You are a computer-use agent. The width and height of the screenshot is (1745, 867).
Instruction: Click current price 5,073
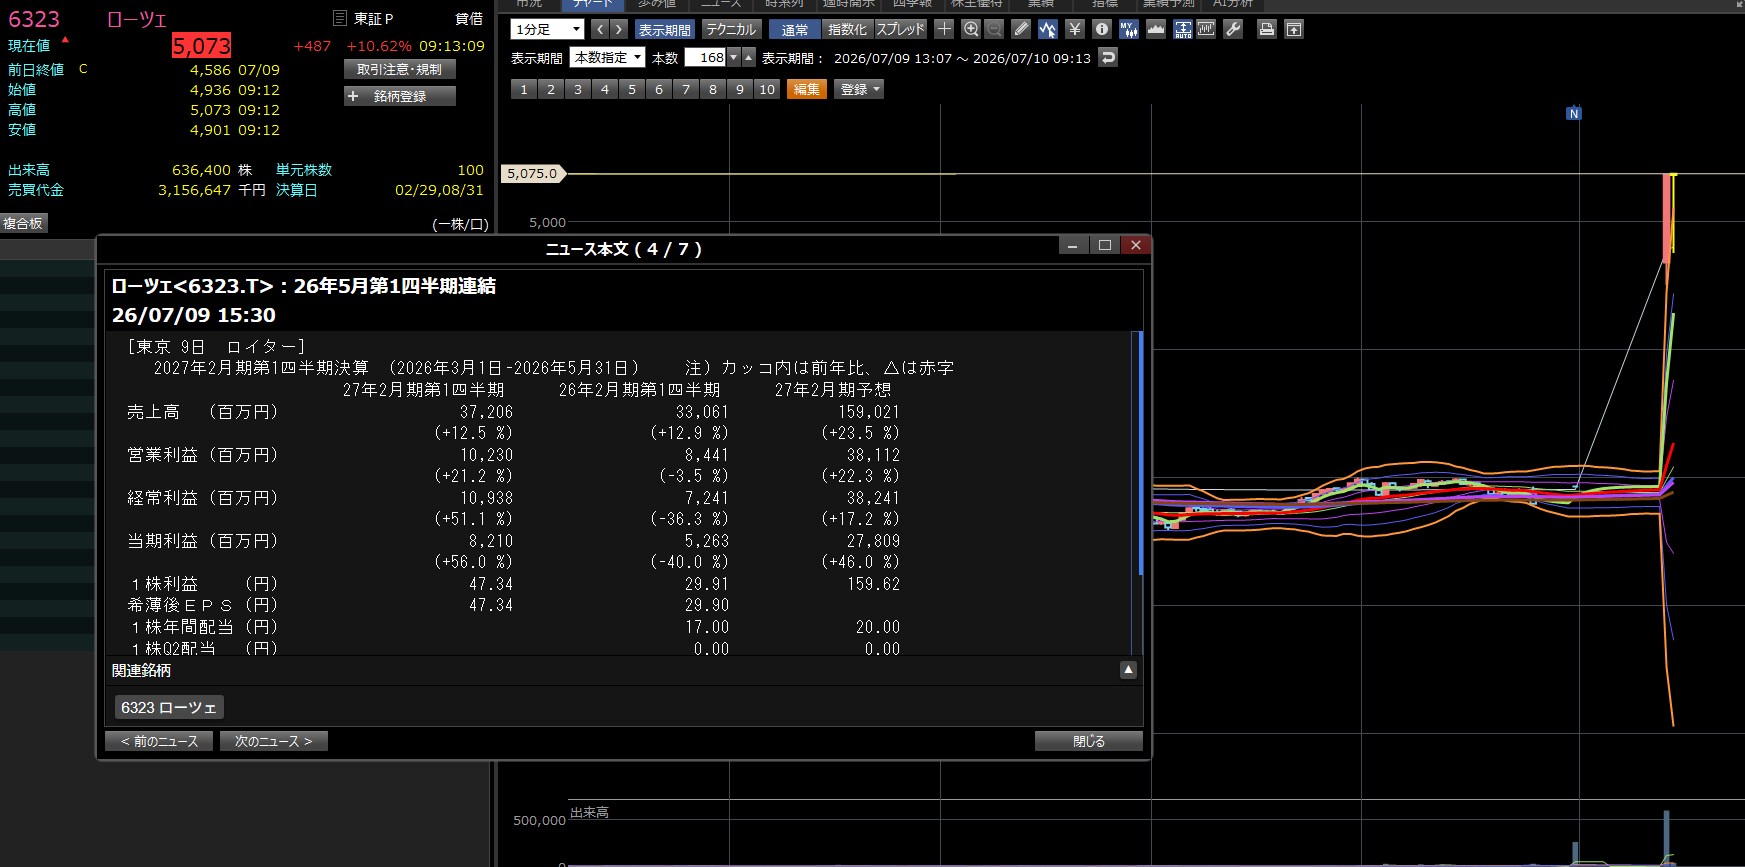coord(202,46)
